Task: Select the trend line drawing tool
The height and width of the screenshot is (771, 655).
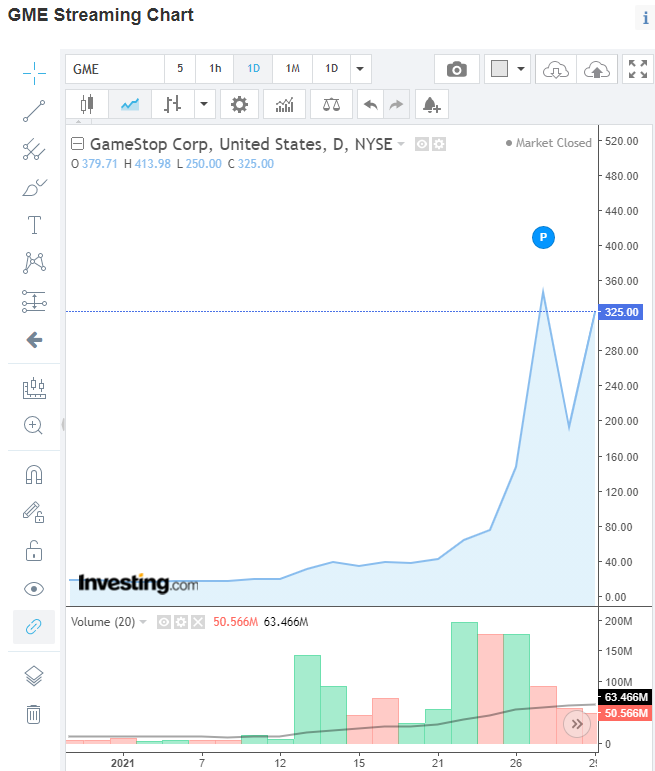Action: (x=34, y=111)
